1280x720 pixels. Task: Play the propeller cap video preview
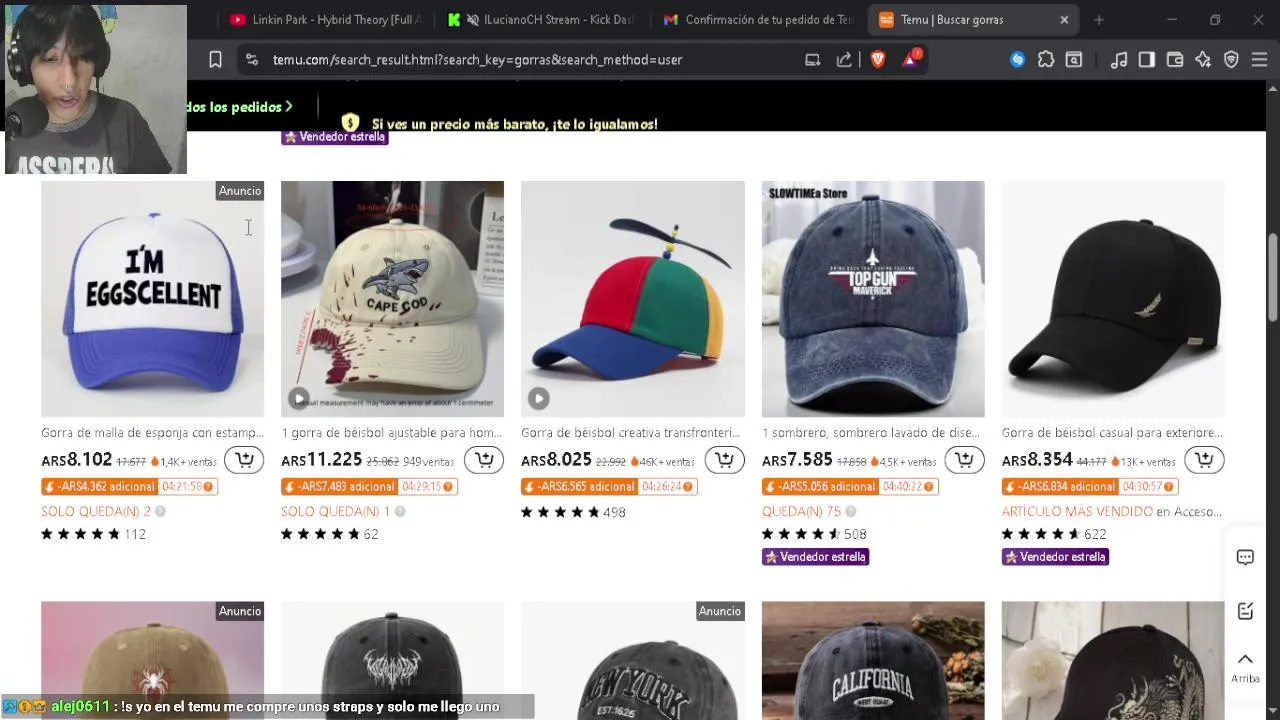(x=539, y=399)
